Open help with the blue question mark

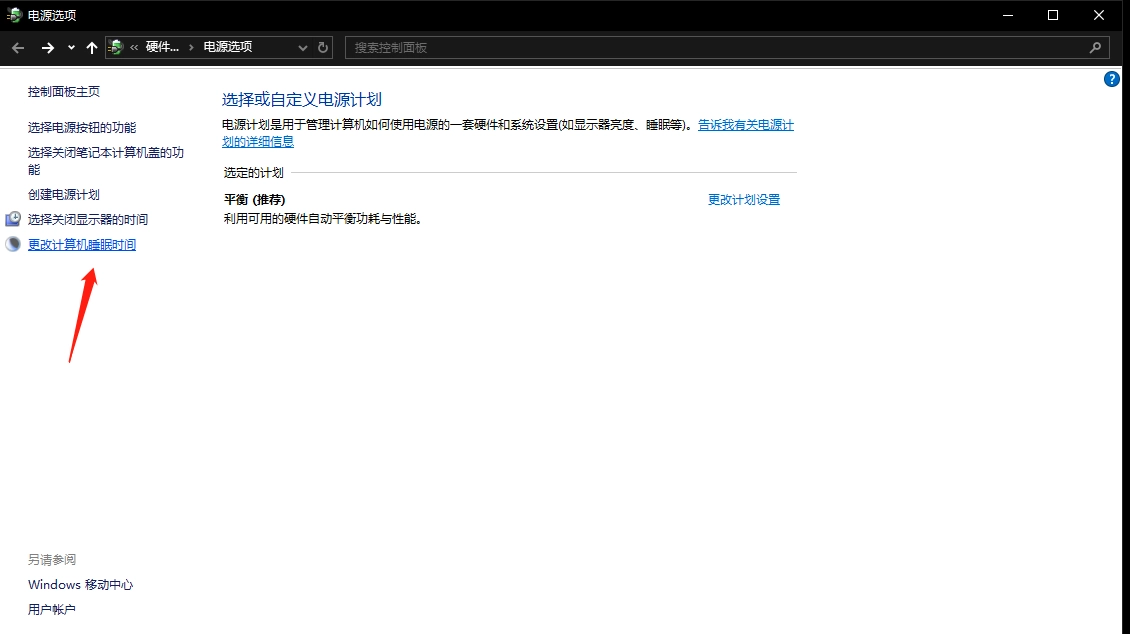click(1111, 79)
